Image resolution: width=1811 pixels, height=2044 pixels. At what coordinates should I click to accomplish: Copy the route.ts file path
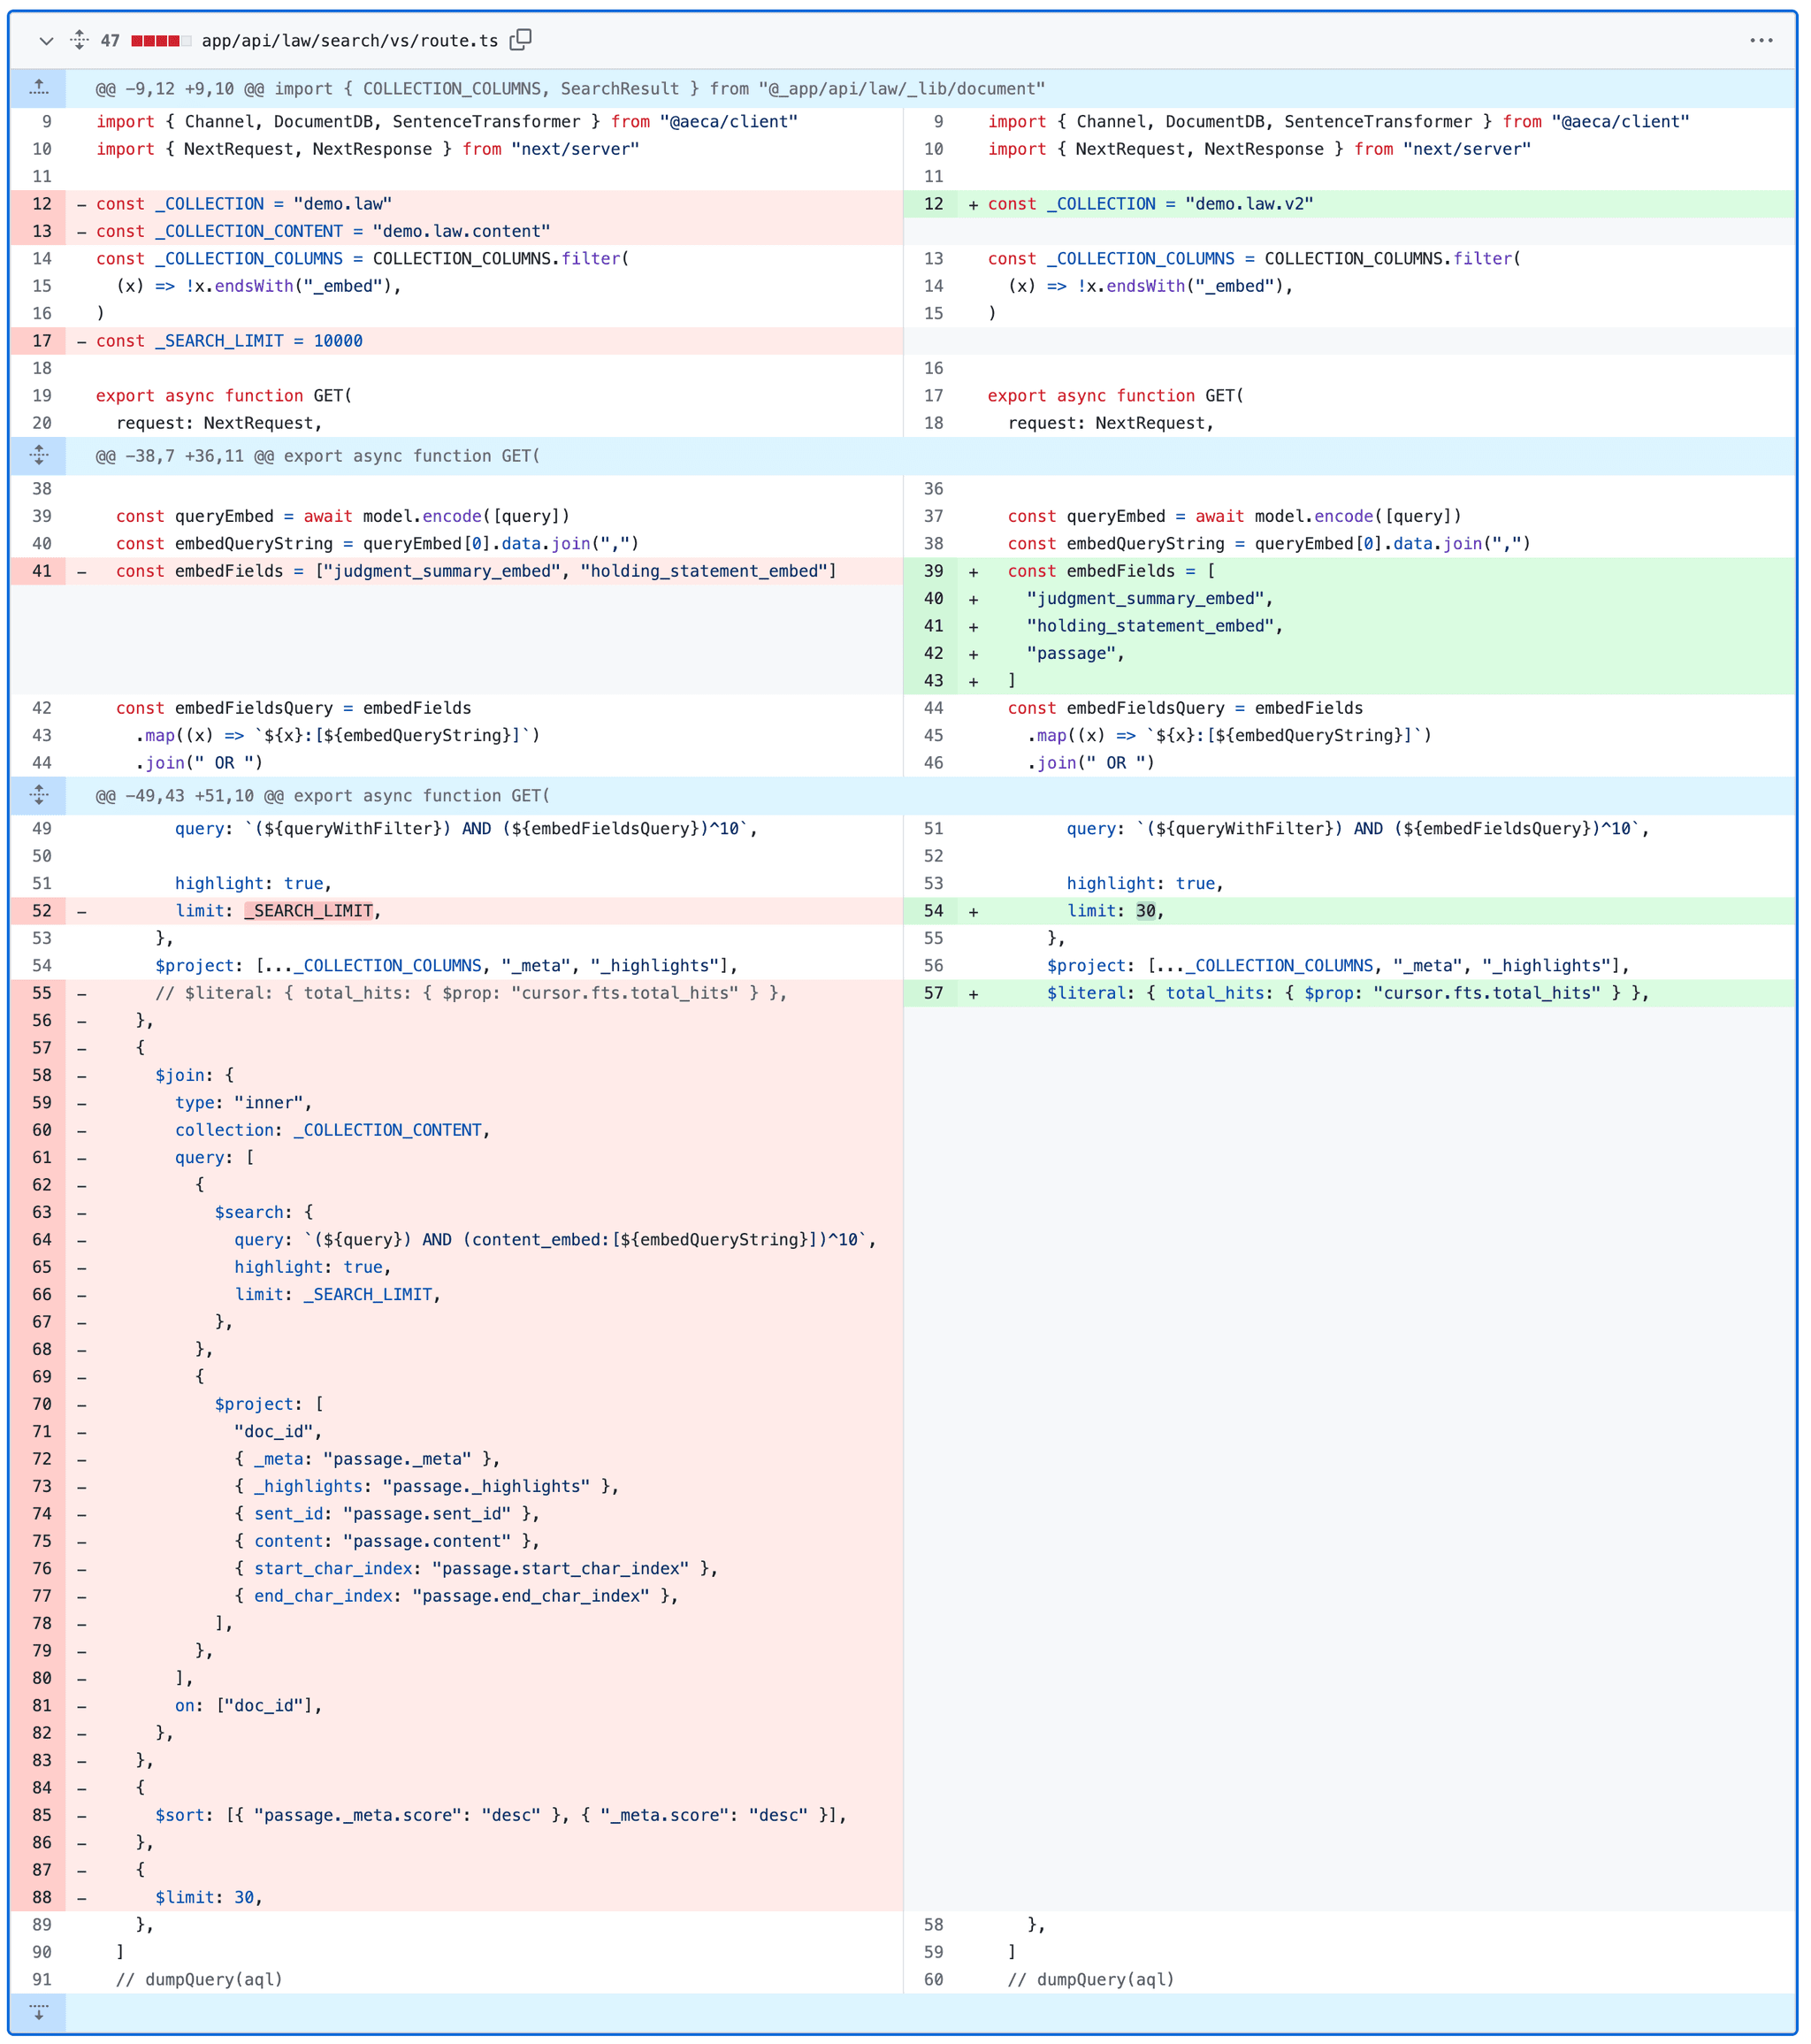[x=520, y=40]
